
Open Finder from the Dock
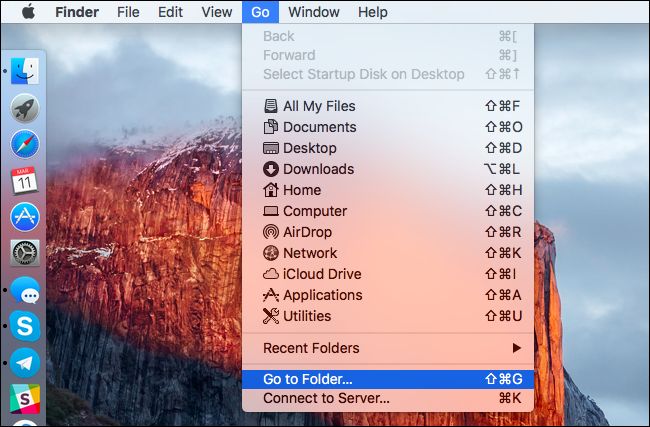(25, 71)
